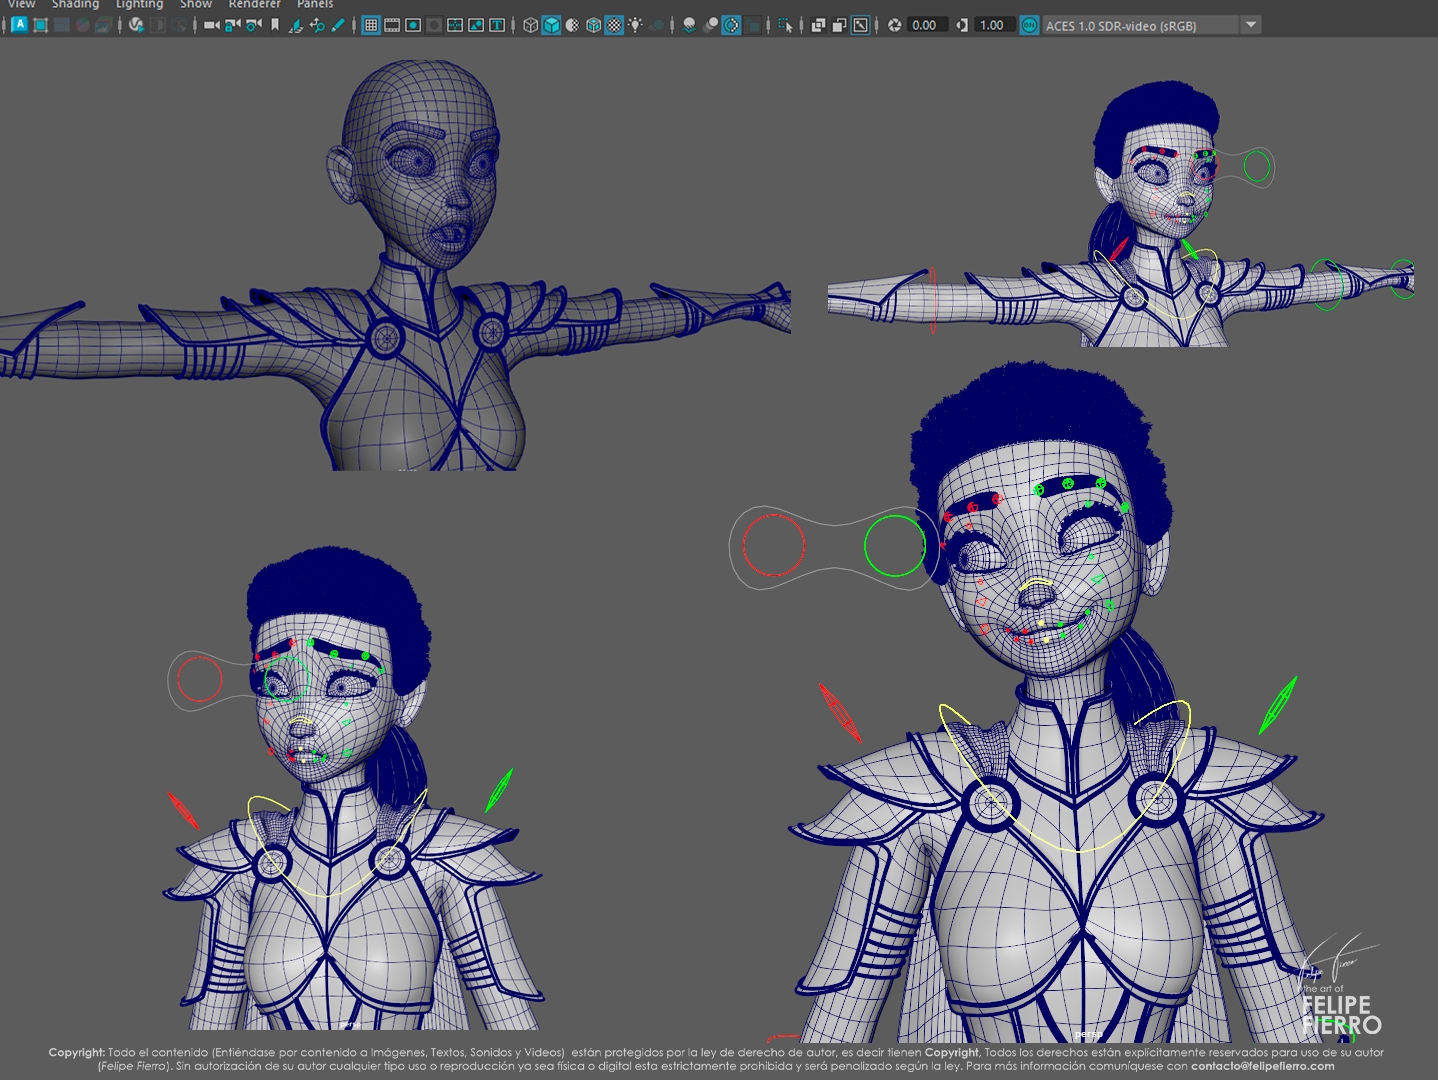Image resolution: width=1438 pixels, height=1080 pixels.
Task: Open camera bookmarks icon
Action: click(x=275, y=25)
